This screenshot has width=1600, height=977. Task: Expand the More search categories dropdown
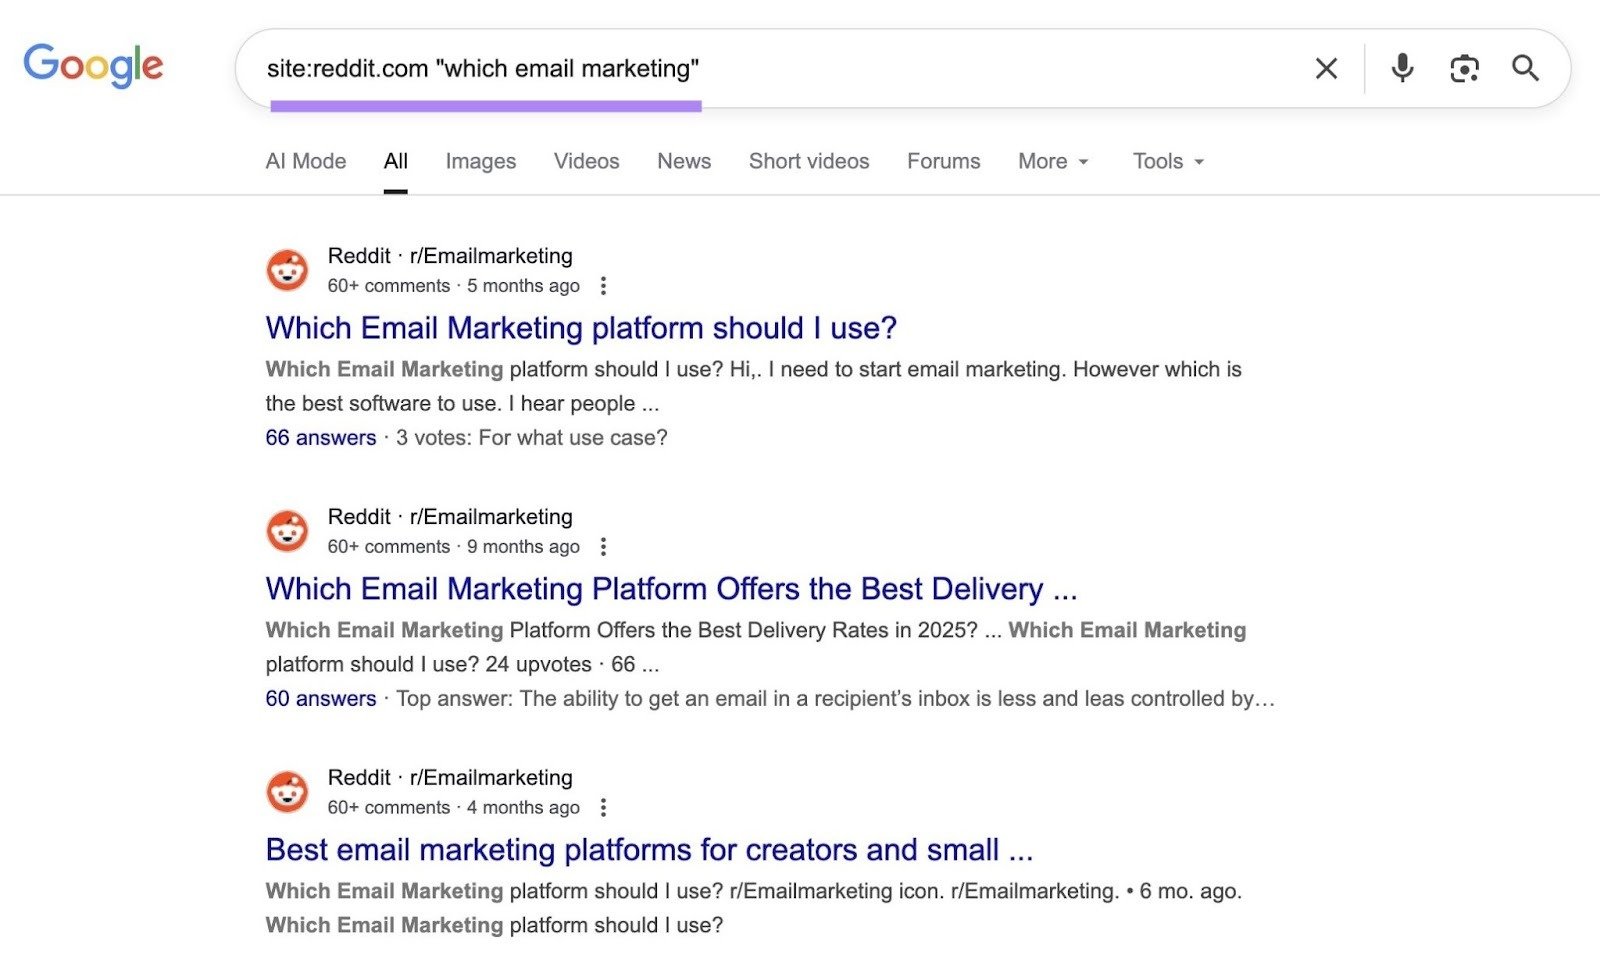1052,161
